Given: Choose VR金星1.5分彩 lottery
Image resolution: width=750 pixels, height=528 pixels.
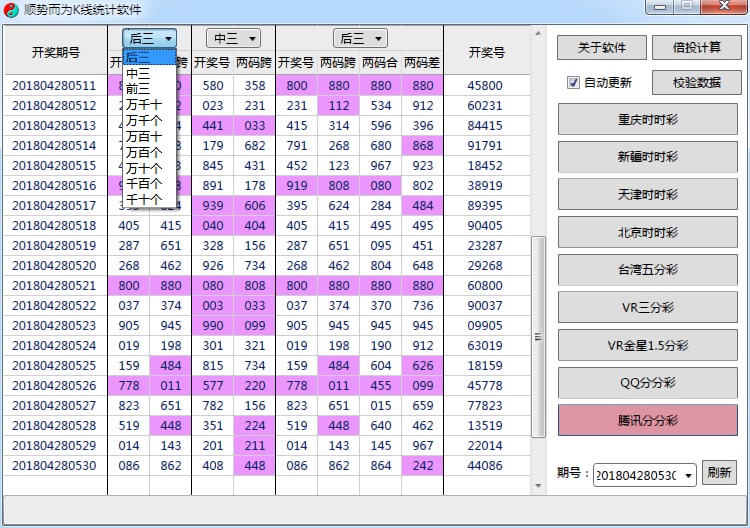Looking at the screenshot, I should 647,345.
